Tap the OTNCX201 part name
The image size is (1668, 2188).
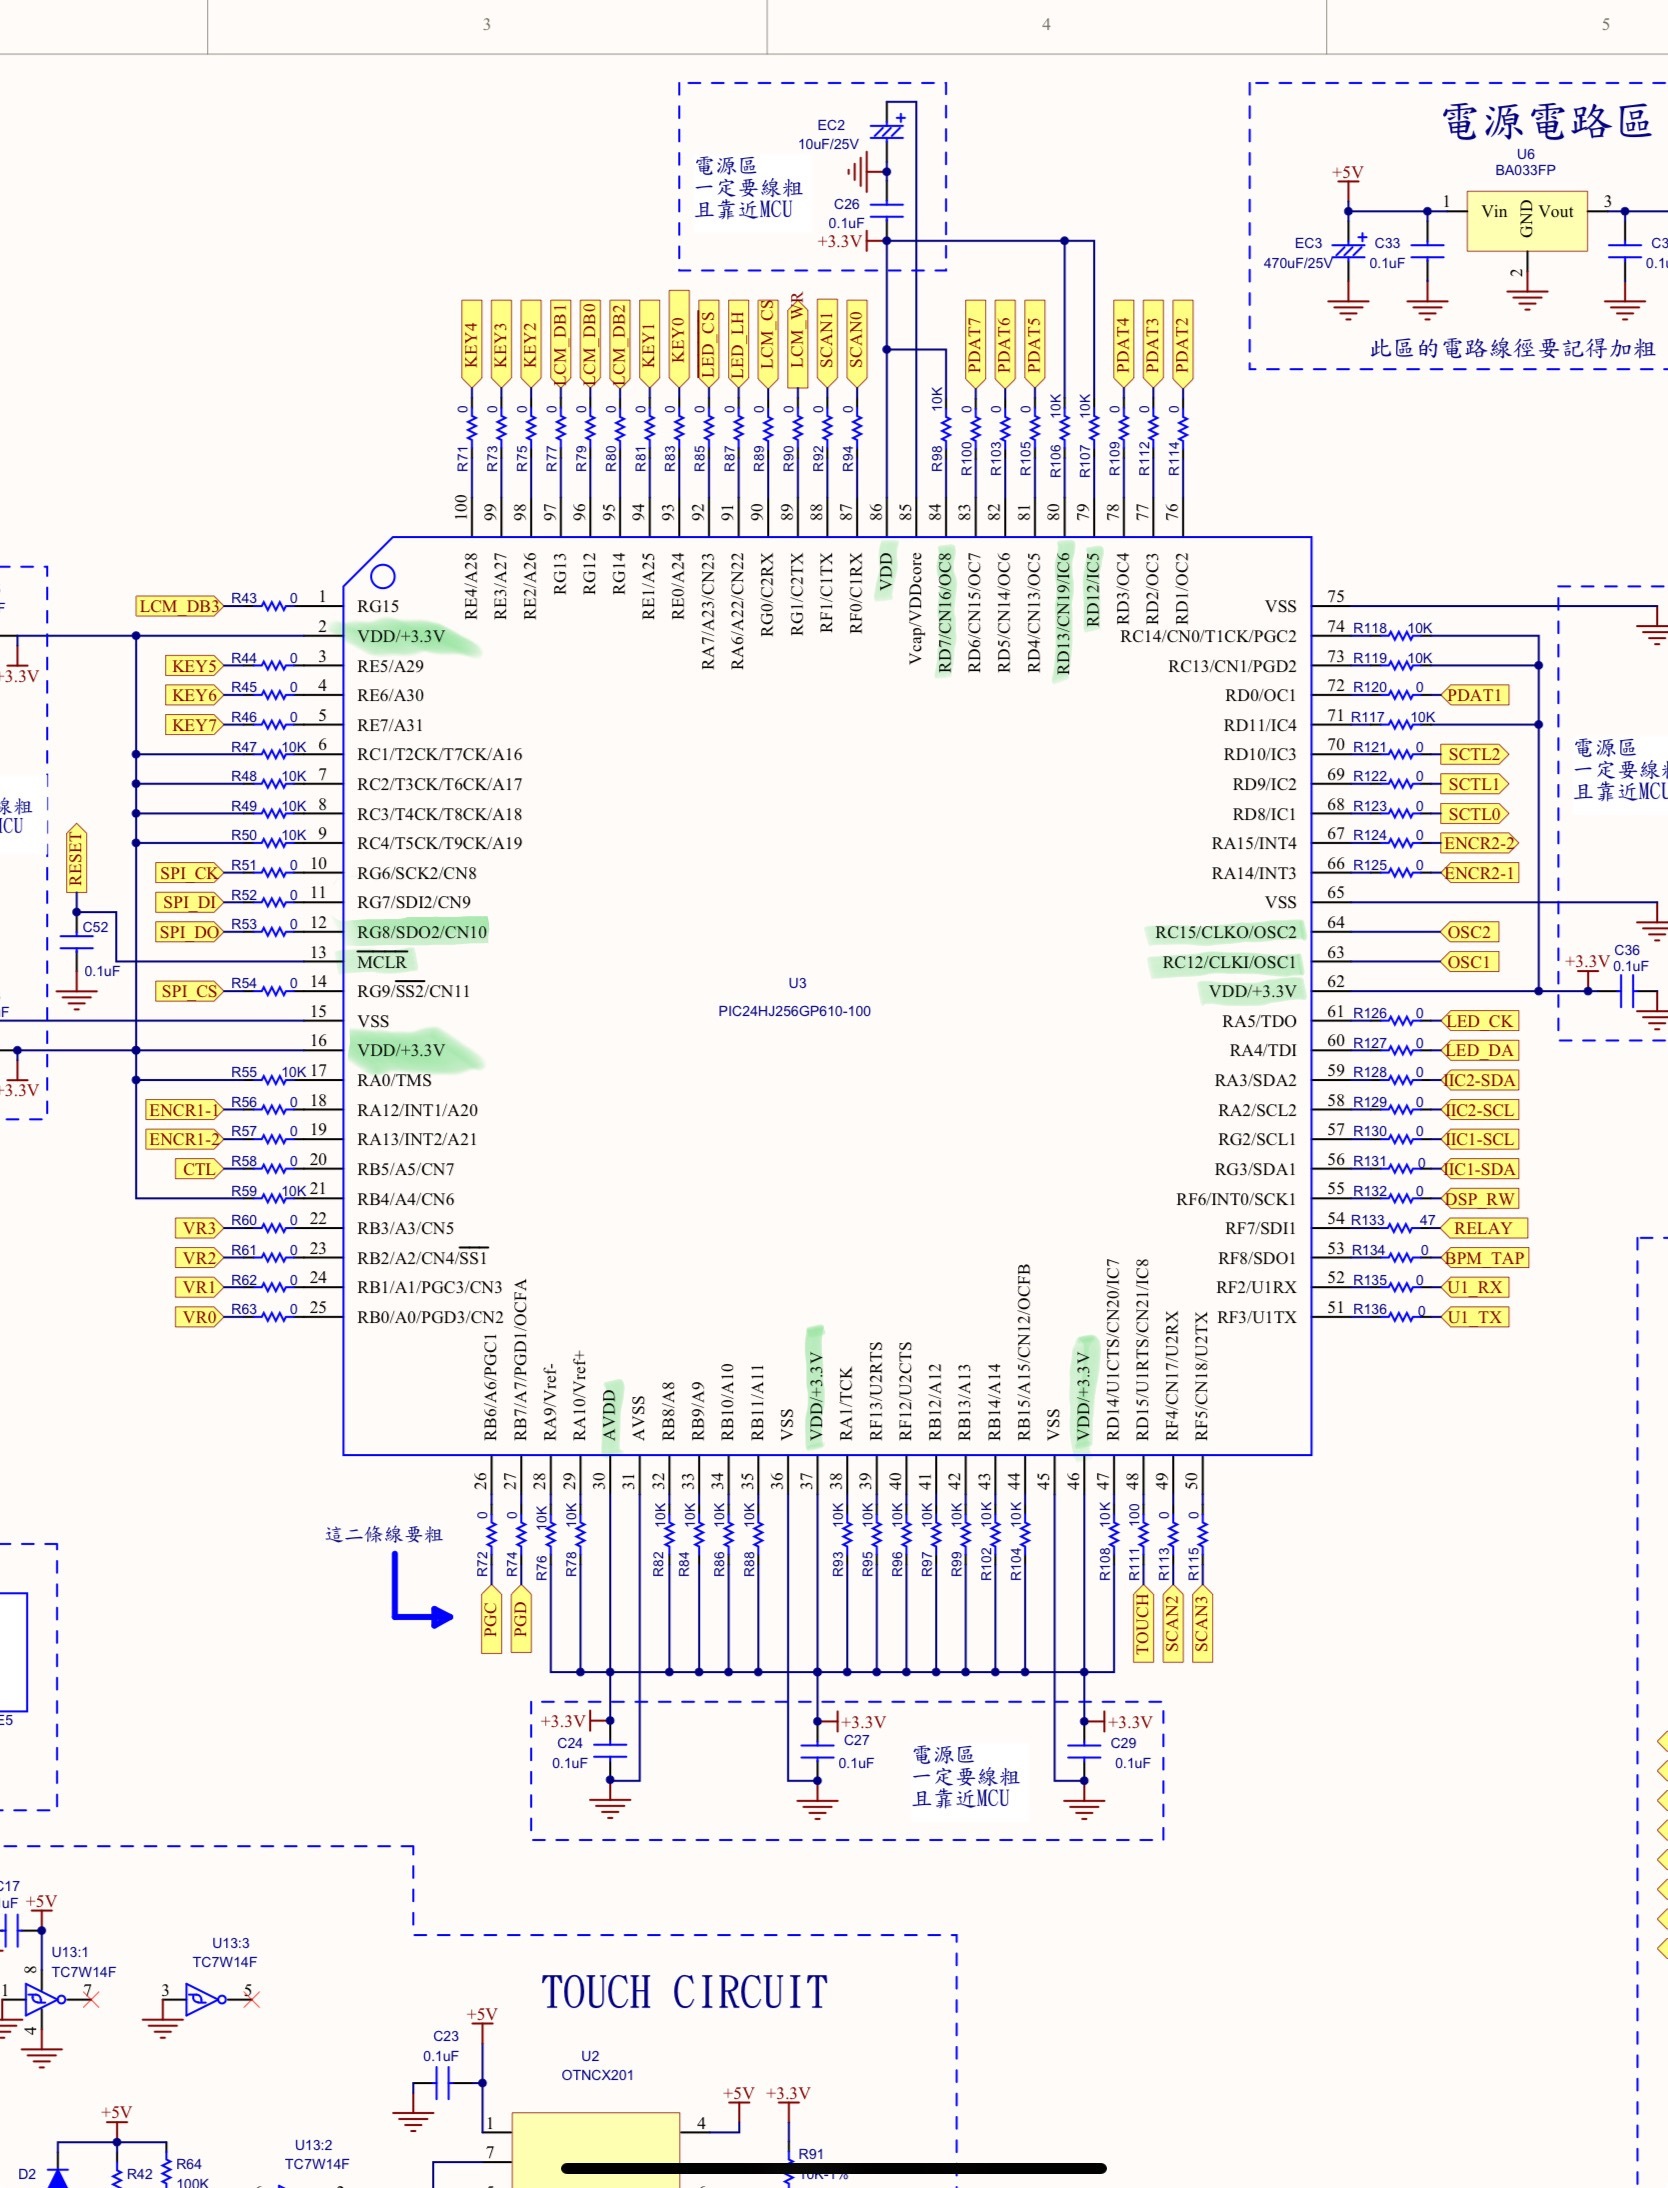tap(597, 2075)
